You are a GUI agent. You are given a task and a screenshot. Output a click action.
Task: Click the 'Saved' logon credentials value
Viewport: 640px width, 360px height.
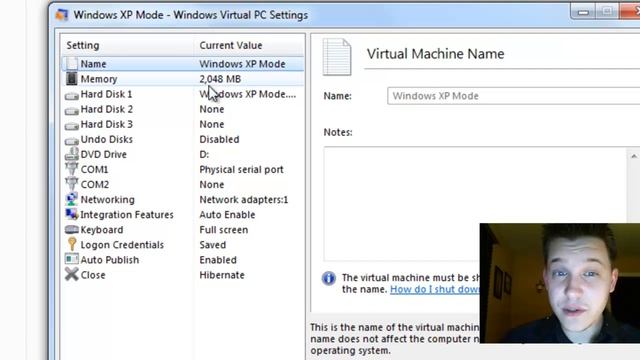tap(213, 245)
